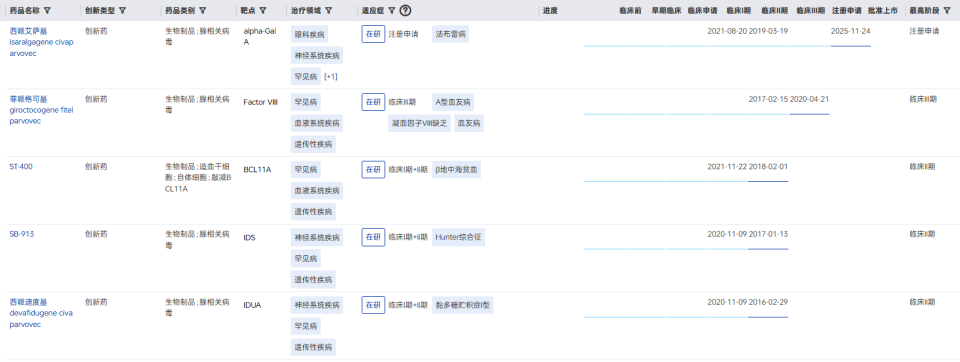The image size is (960, 362).
Task: Open drug link 菲哌格可基 giroctocogene fitelparvovec
Action: point(41,110)
